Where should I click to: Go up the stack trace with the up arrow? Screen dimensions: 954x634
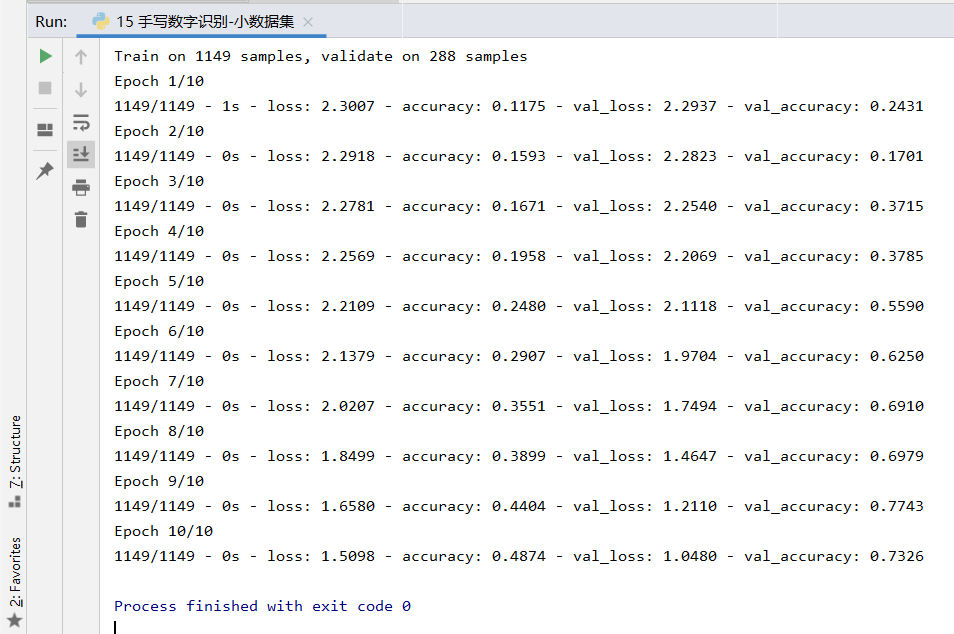pos(81,57)
